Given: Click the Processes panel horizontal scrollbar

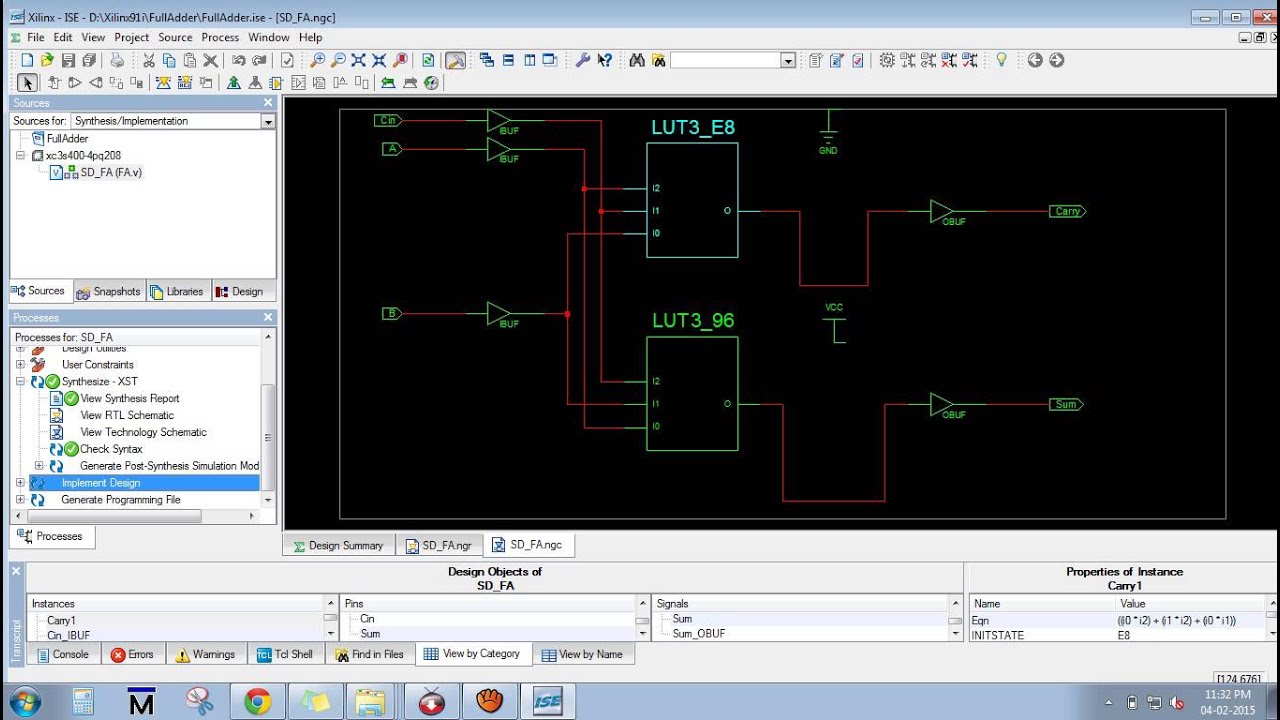Looking at the screenshot, I should [x=115, y=516].
